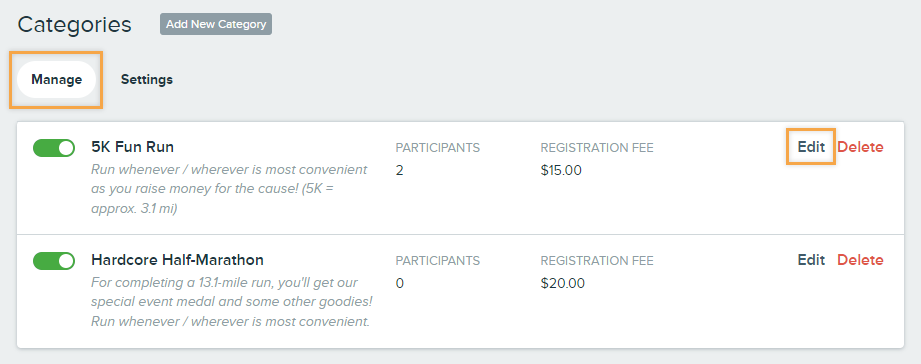Delete the 5K Fun Run category

point(860,147)
